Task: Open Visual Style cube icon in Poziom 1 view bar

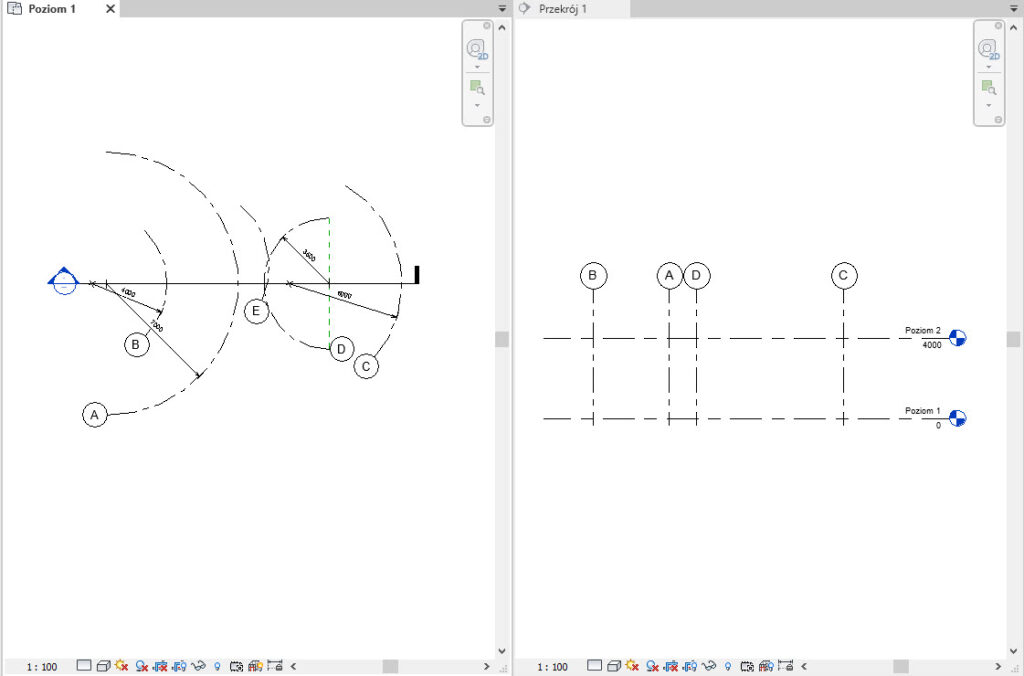Action: 103,666
